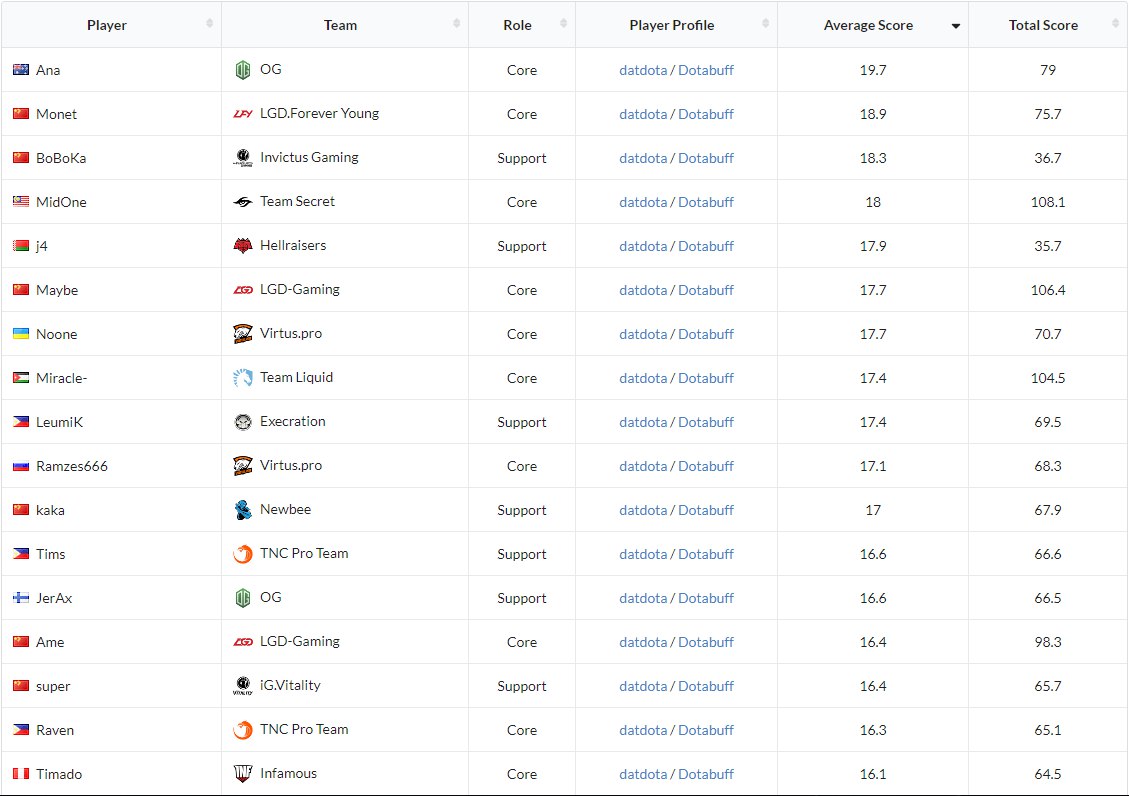Screen dimensions: 1129x796
Task: Open Timado's datdota profile link
Action: coord(643,774)
